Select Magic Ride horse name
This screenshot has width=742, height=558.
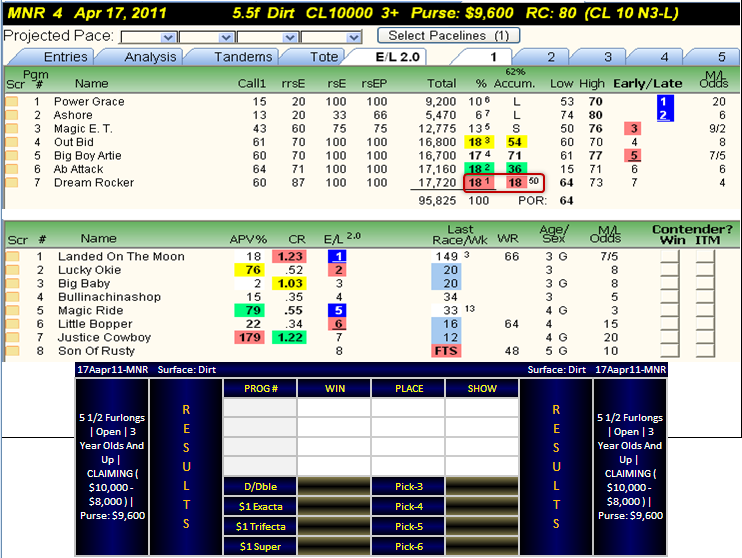(90, 310)
